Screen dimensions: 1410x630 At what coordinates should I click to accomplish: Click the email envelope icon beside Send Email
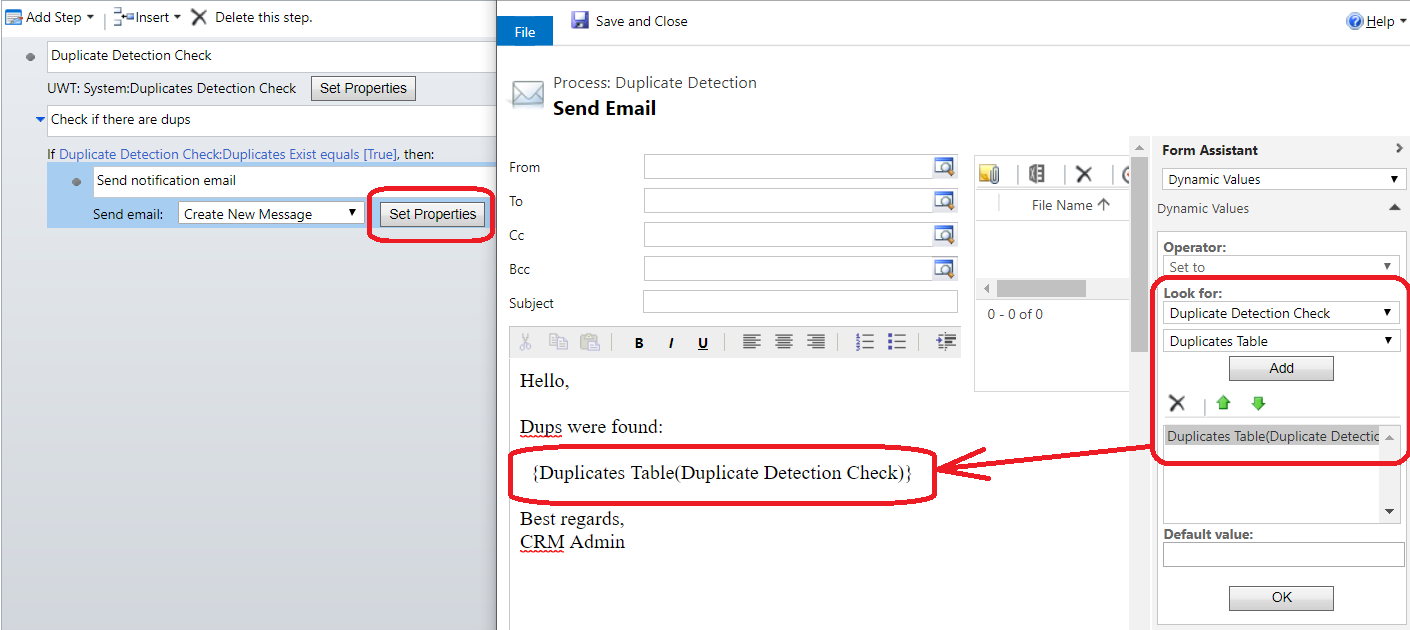coord(527,95)
